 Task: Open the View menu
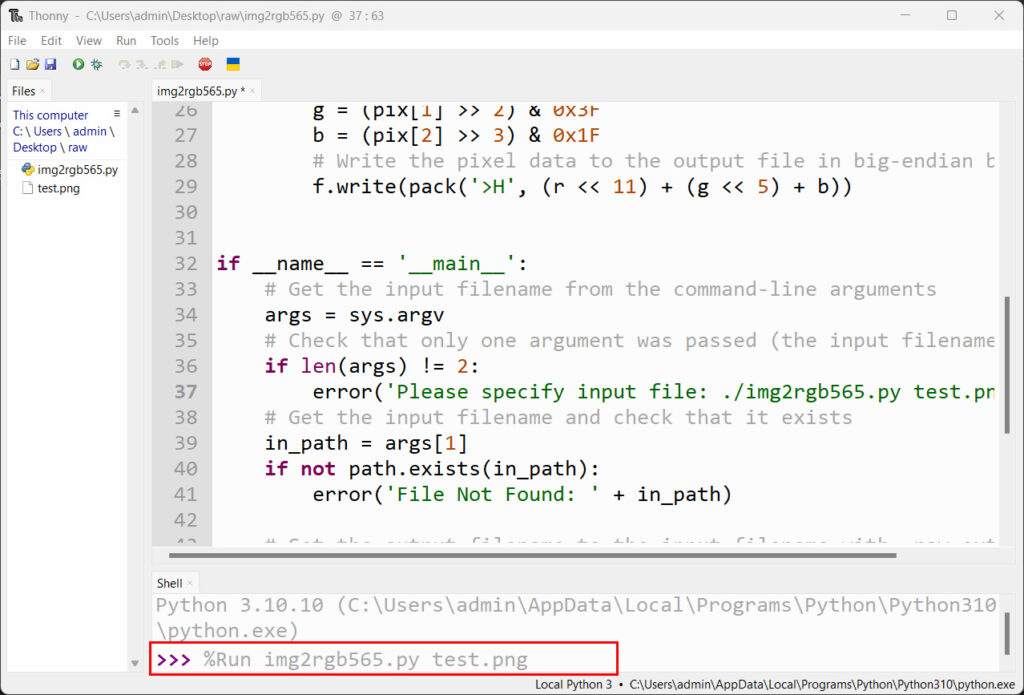pos(89,41)
